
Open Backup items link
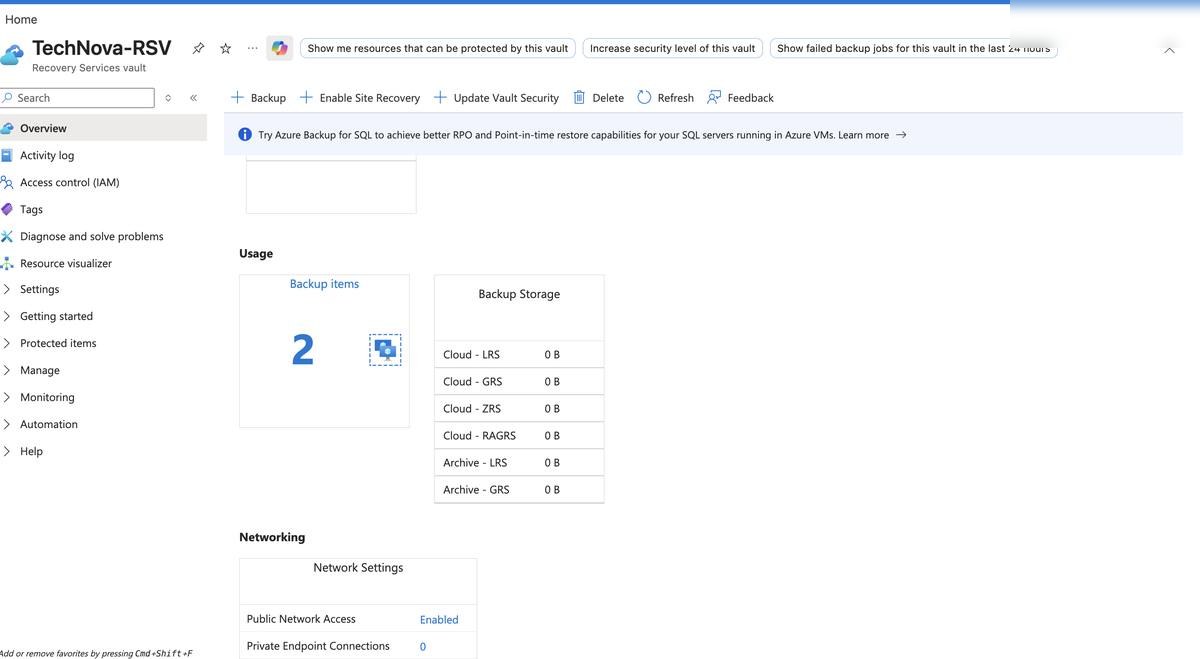pos(324,284)
